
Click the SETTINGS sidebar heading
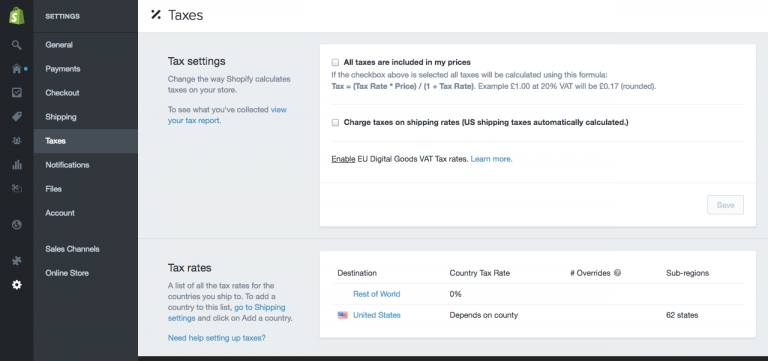pos(62,16)
